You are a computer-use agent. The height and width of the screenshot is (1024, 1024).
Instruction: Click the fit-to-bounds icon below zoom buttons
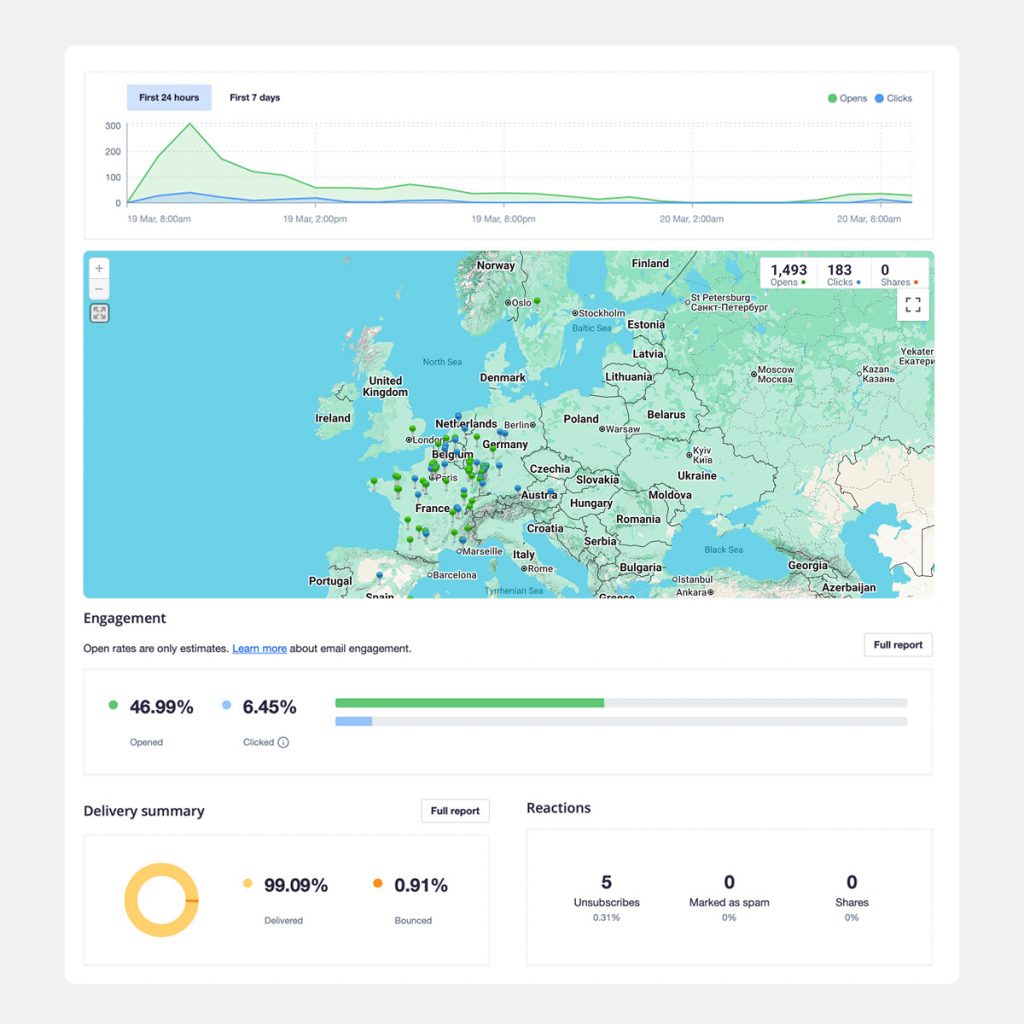tap(99, 313)
